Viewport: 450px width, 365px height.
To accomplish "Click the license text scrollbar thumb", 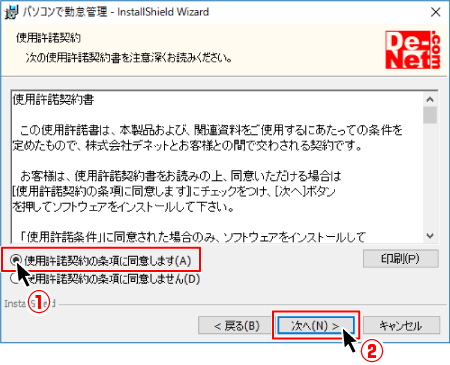I will tap(430, 115).
